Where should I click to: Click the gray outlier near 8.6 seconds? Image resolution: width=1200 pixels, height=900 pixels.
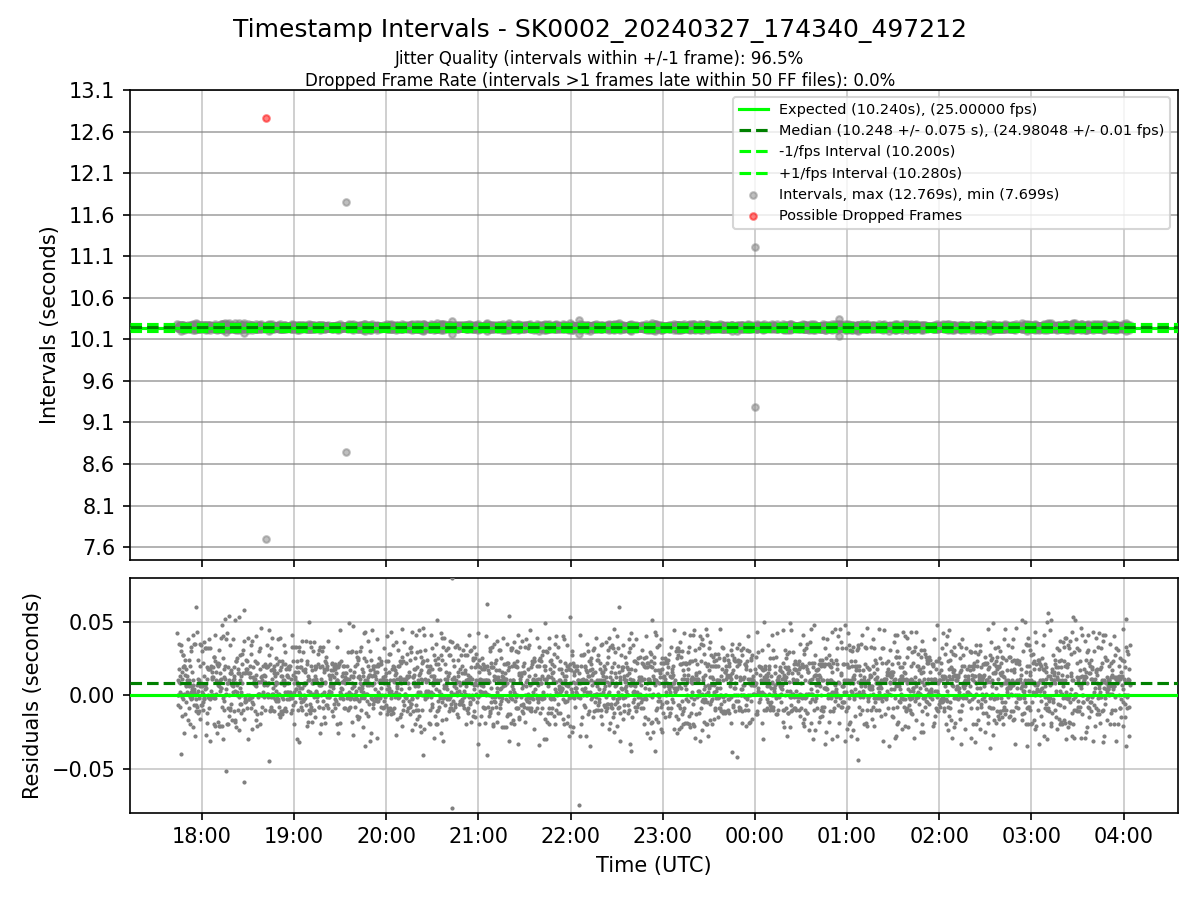[346, 452]
